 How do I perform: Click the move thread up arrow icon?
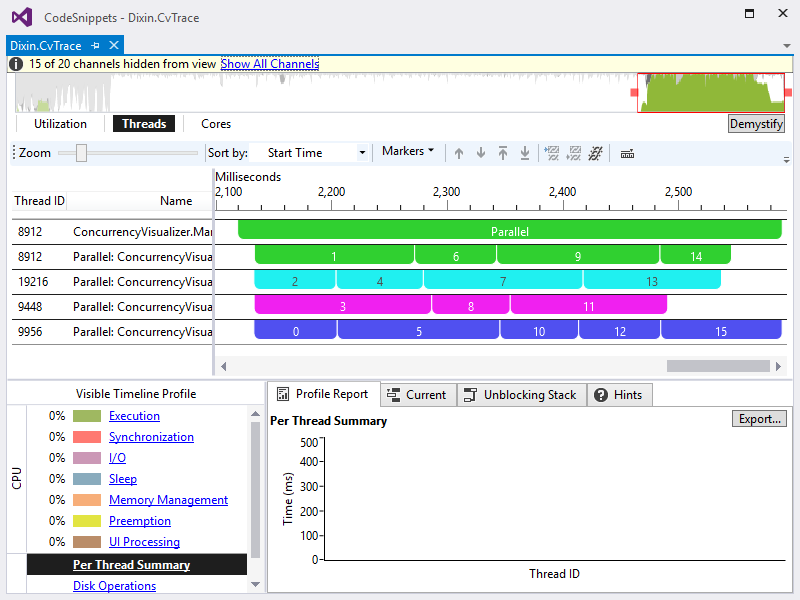coord(459,153)
